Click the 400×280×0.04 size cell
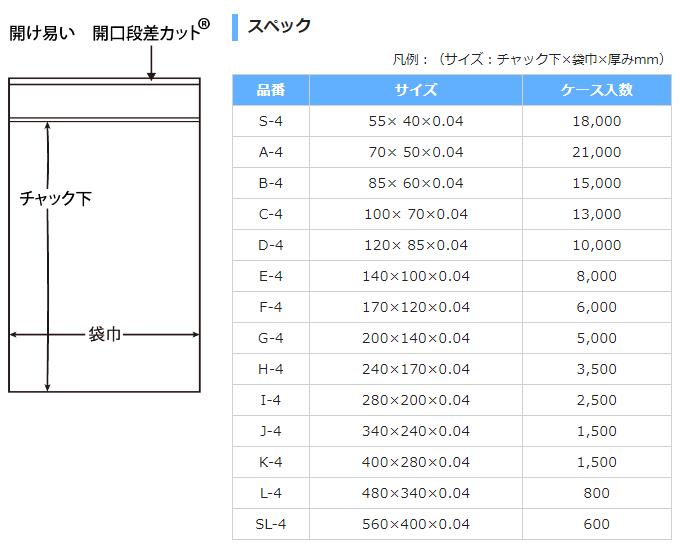This screenshot has height=551, width=680. tap(415, 462)
